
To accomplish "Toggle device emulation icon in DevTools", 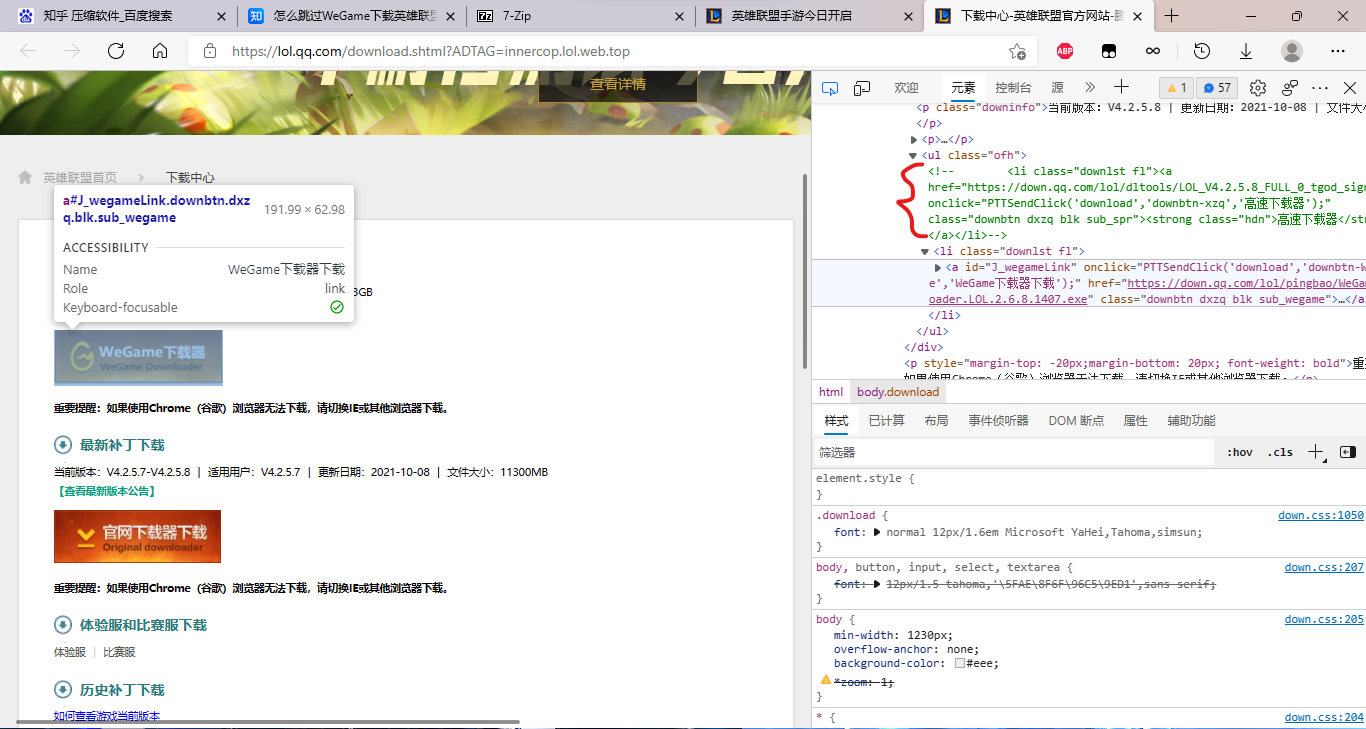I will [x=861, y=88].
